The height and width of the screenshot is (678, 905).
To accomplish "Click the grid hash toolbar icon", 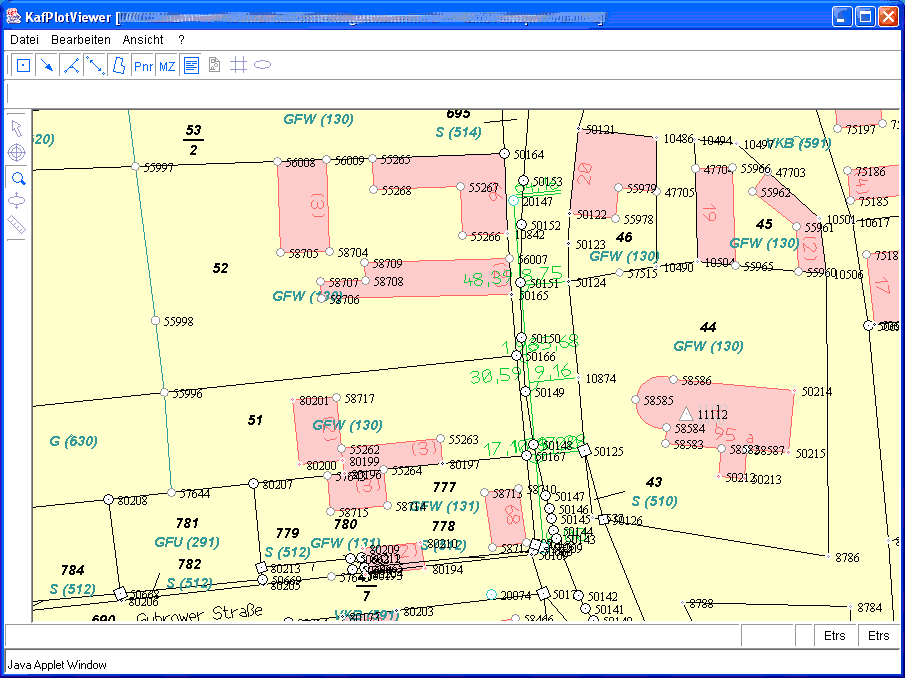I will (238, 66).
